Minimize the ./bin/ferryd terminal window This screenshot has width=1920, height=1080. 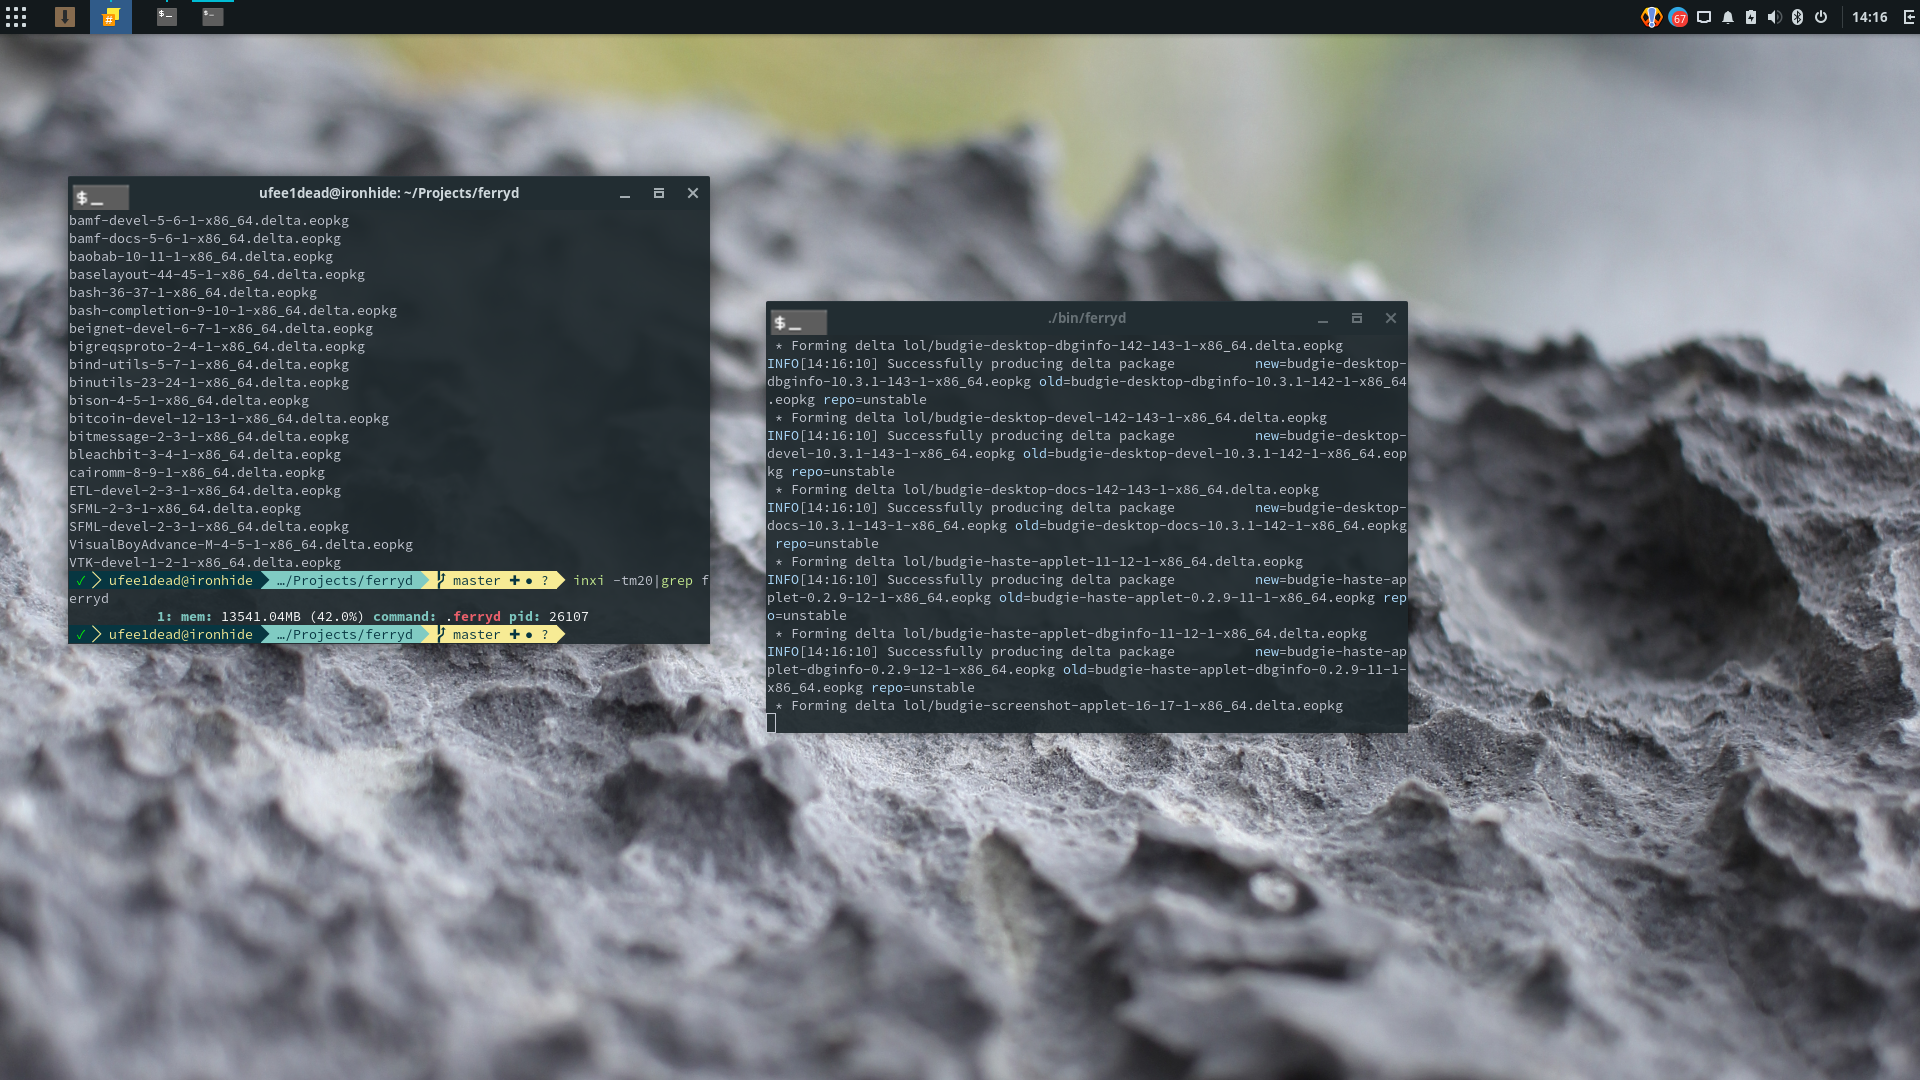1323,319
